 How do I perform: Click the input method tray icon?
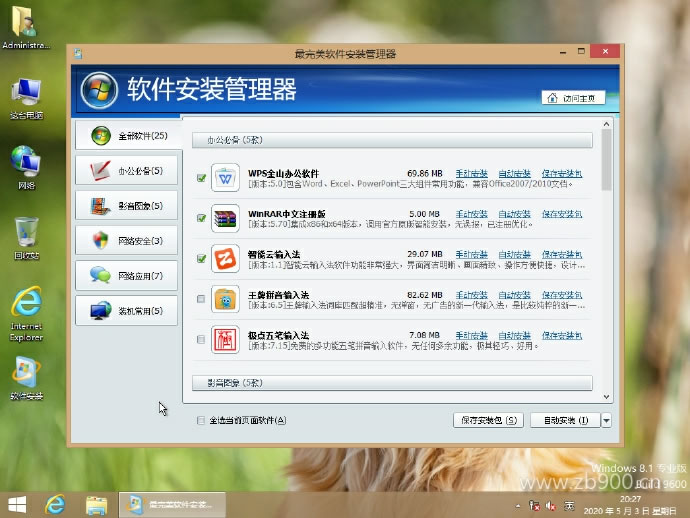(x=569, y=506)
